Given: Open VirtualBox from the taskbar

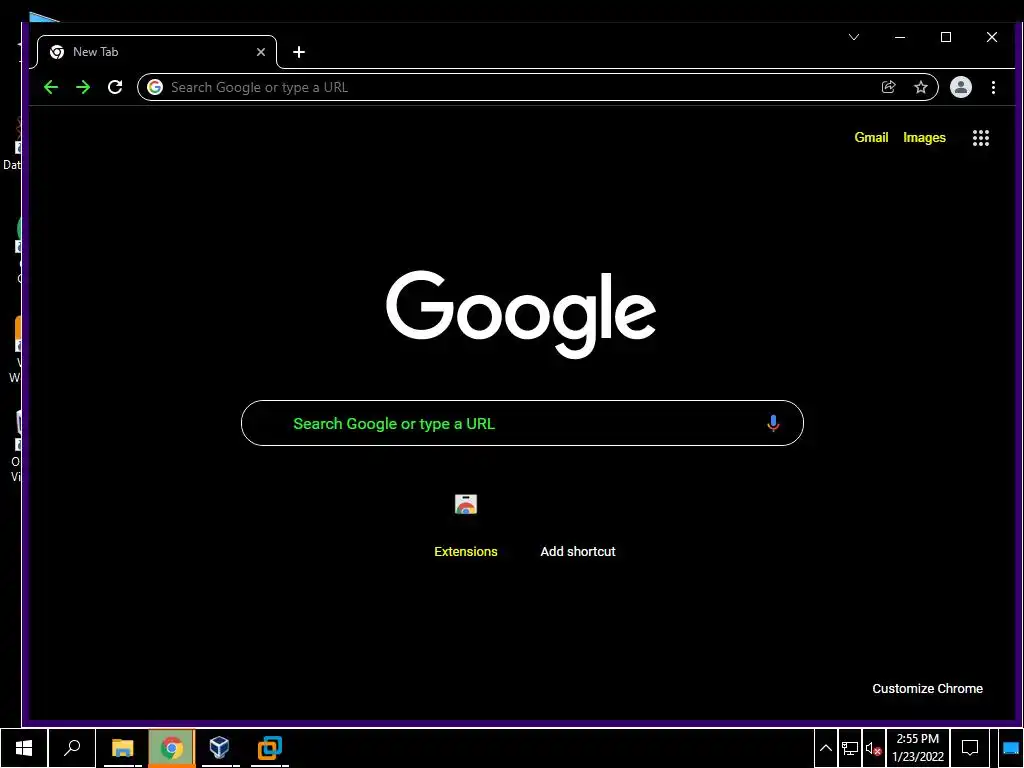Looking at the screenshot, I should coord(220,748).
